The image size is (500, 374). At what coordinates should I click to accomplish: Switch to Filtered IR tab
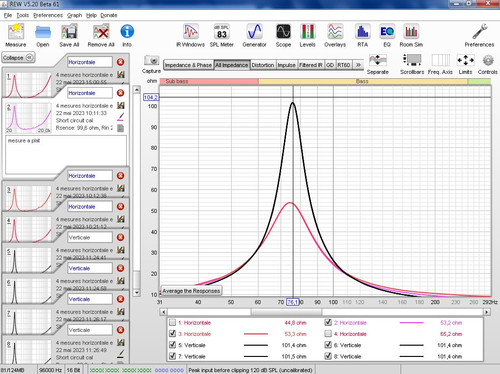(x=311, y=65)
